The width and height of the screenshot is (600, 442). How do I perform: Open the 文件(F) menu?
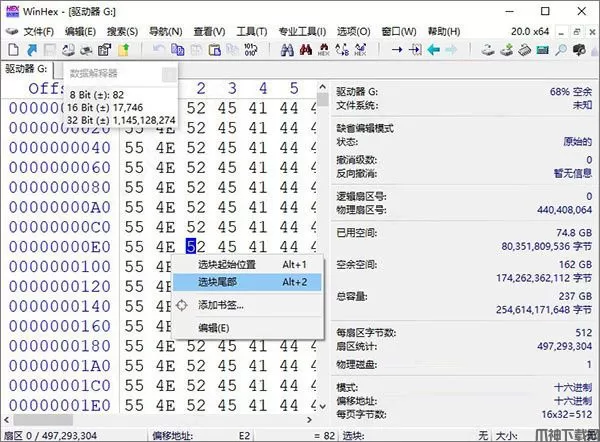38,31
